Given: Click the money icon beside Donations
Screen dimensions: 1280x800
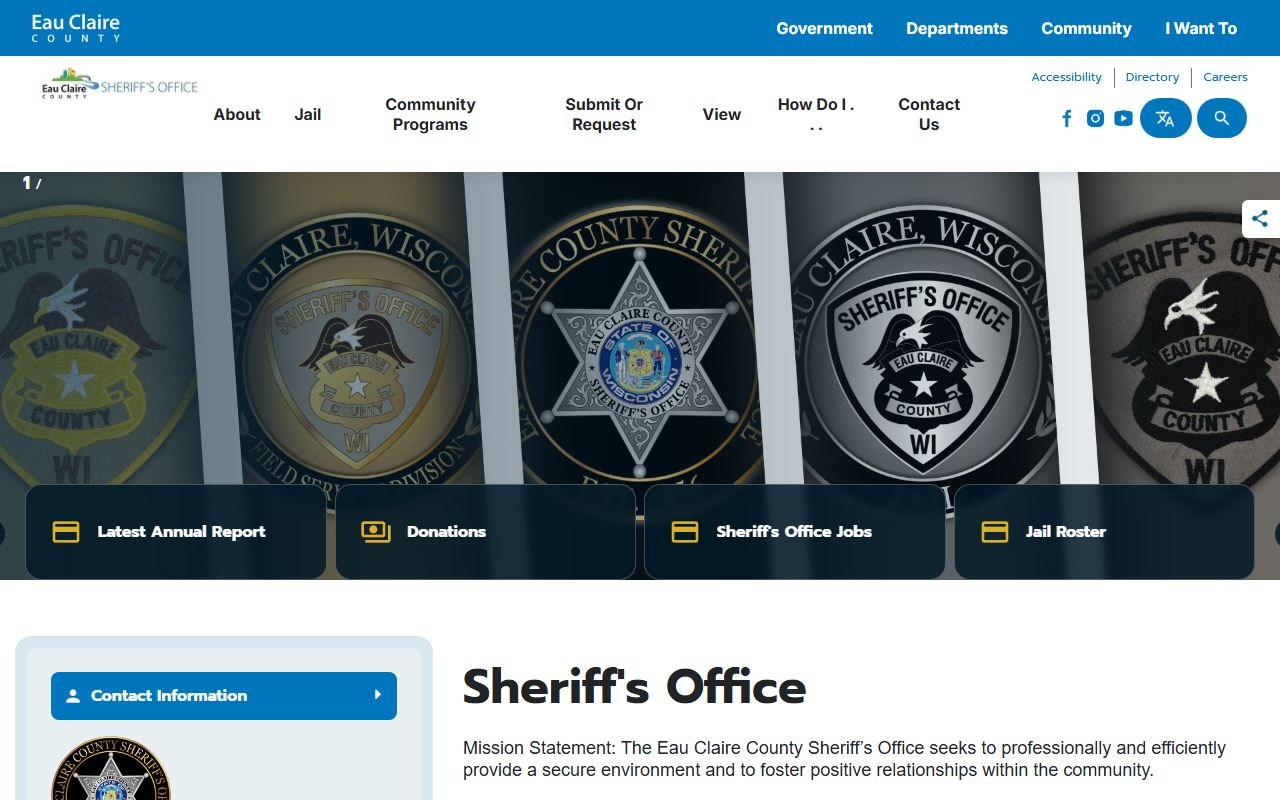Looking at the screenshot, I should click(x=376, y=532).
